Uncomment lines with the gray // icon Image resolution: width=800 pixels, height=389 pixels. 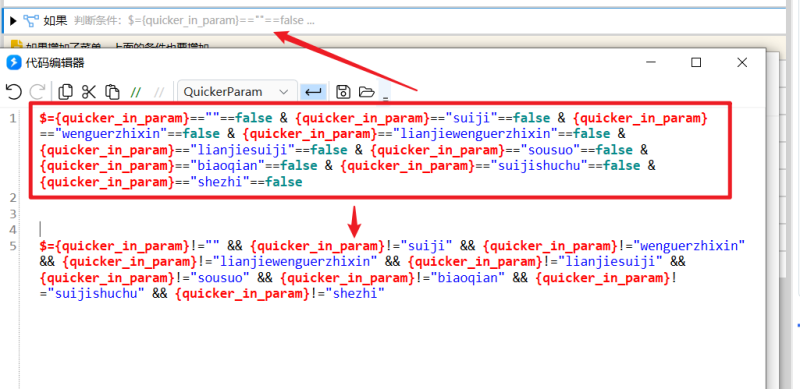click(159, 92)
